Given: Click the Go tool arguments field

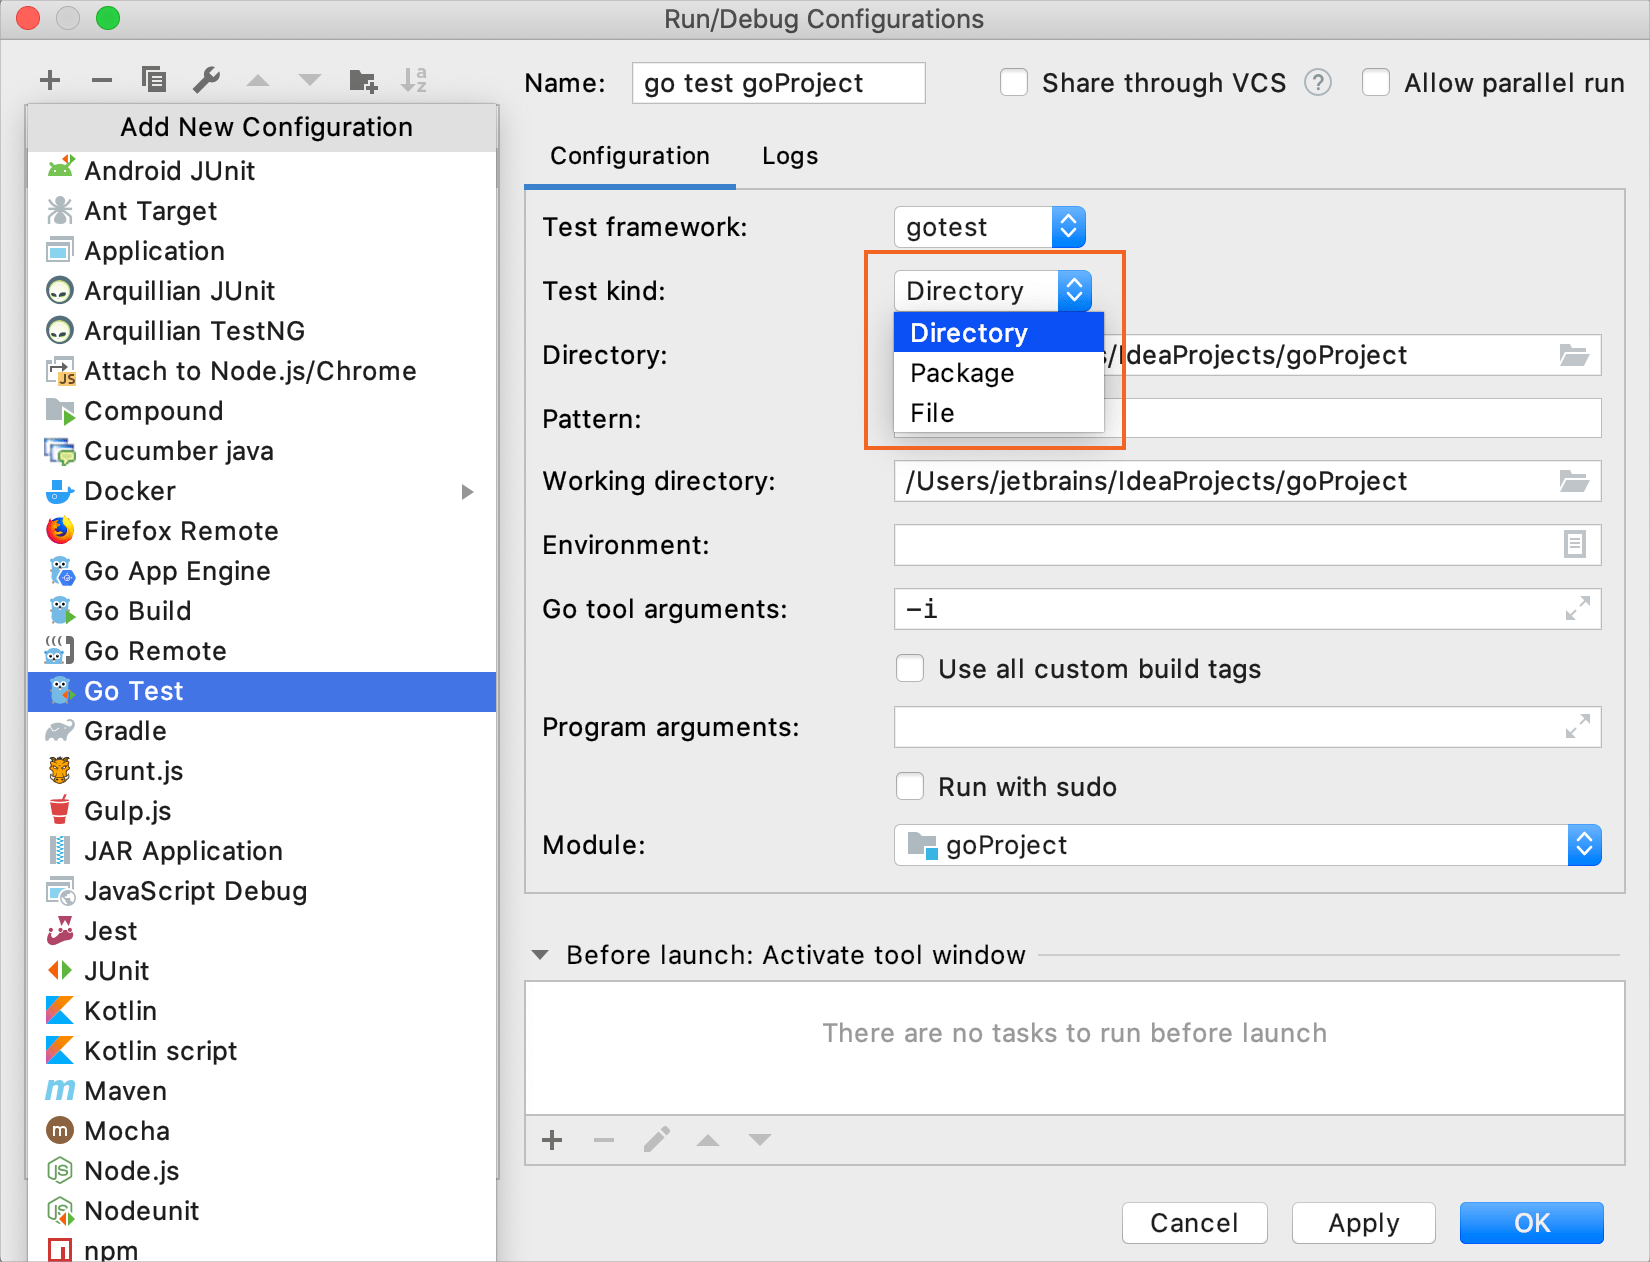Looking at the screenshot, I should 1247,609.
